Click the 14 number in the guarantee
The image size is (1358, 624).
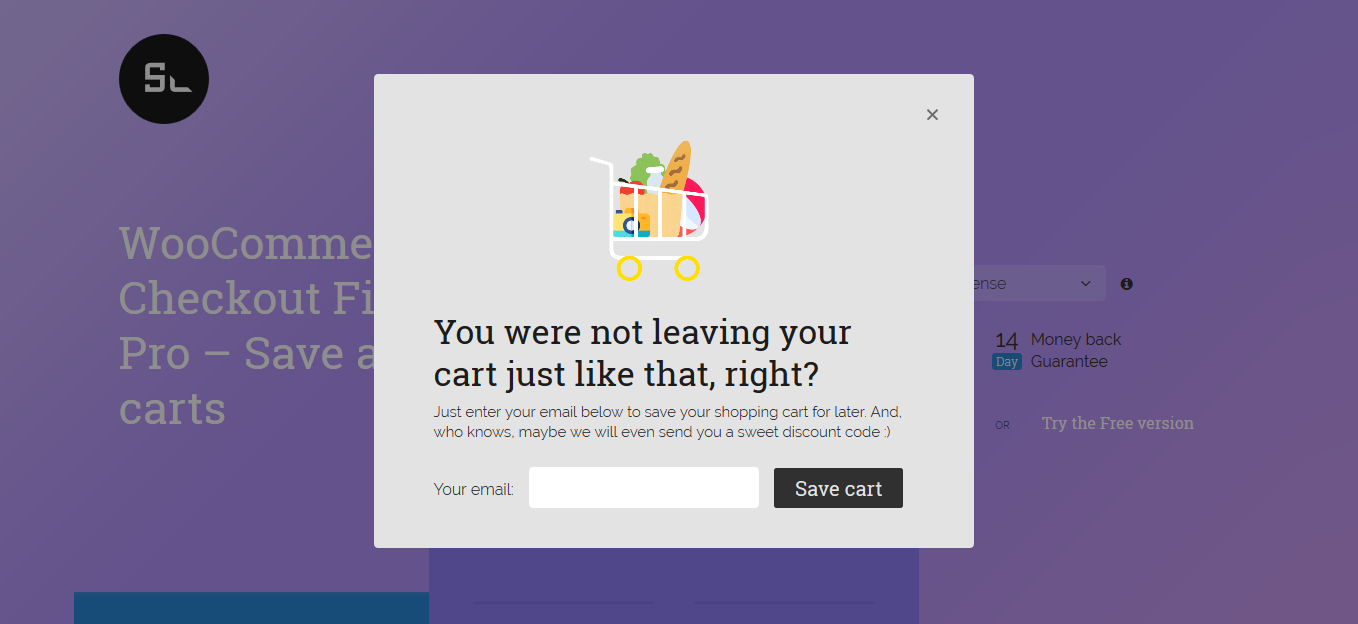pos(1007,340)
